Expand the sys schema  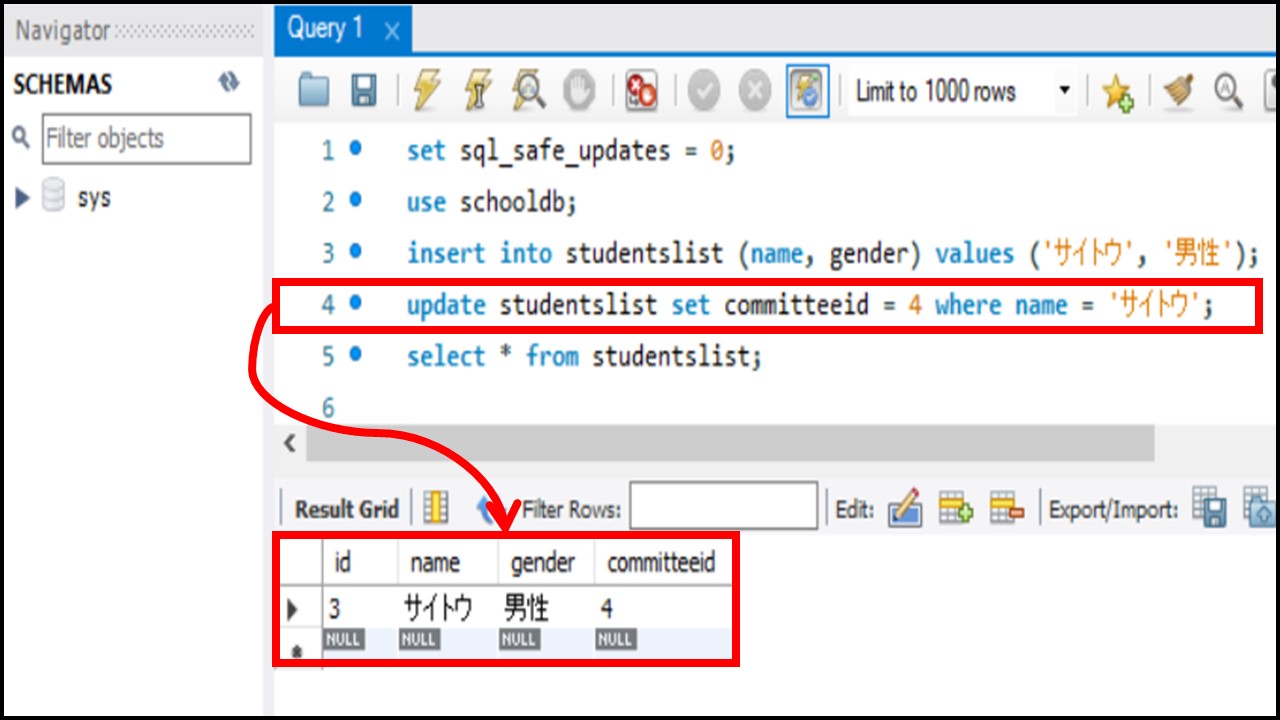click(23, 197)
